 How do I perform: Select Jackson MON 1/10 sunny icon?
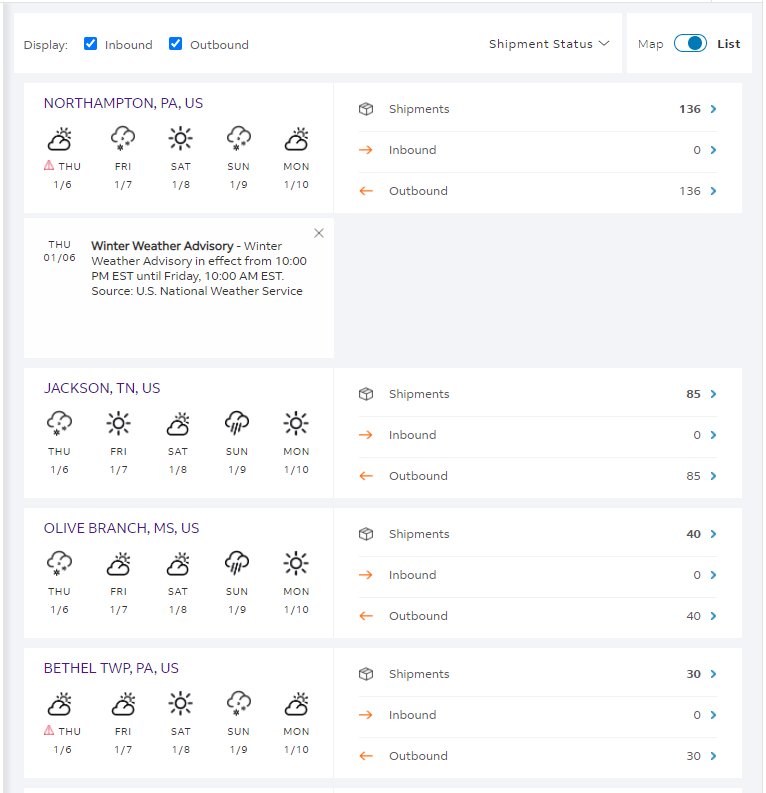point(296,423)
